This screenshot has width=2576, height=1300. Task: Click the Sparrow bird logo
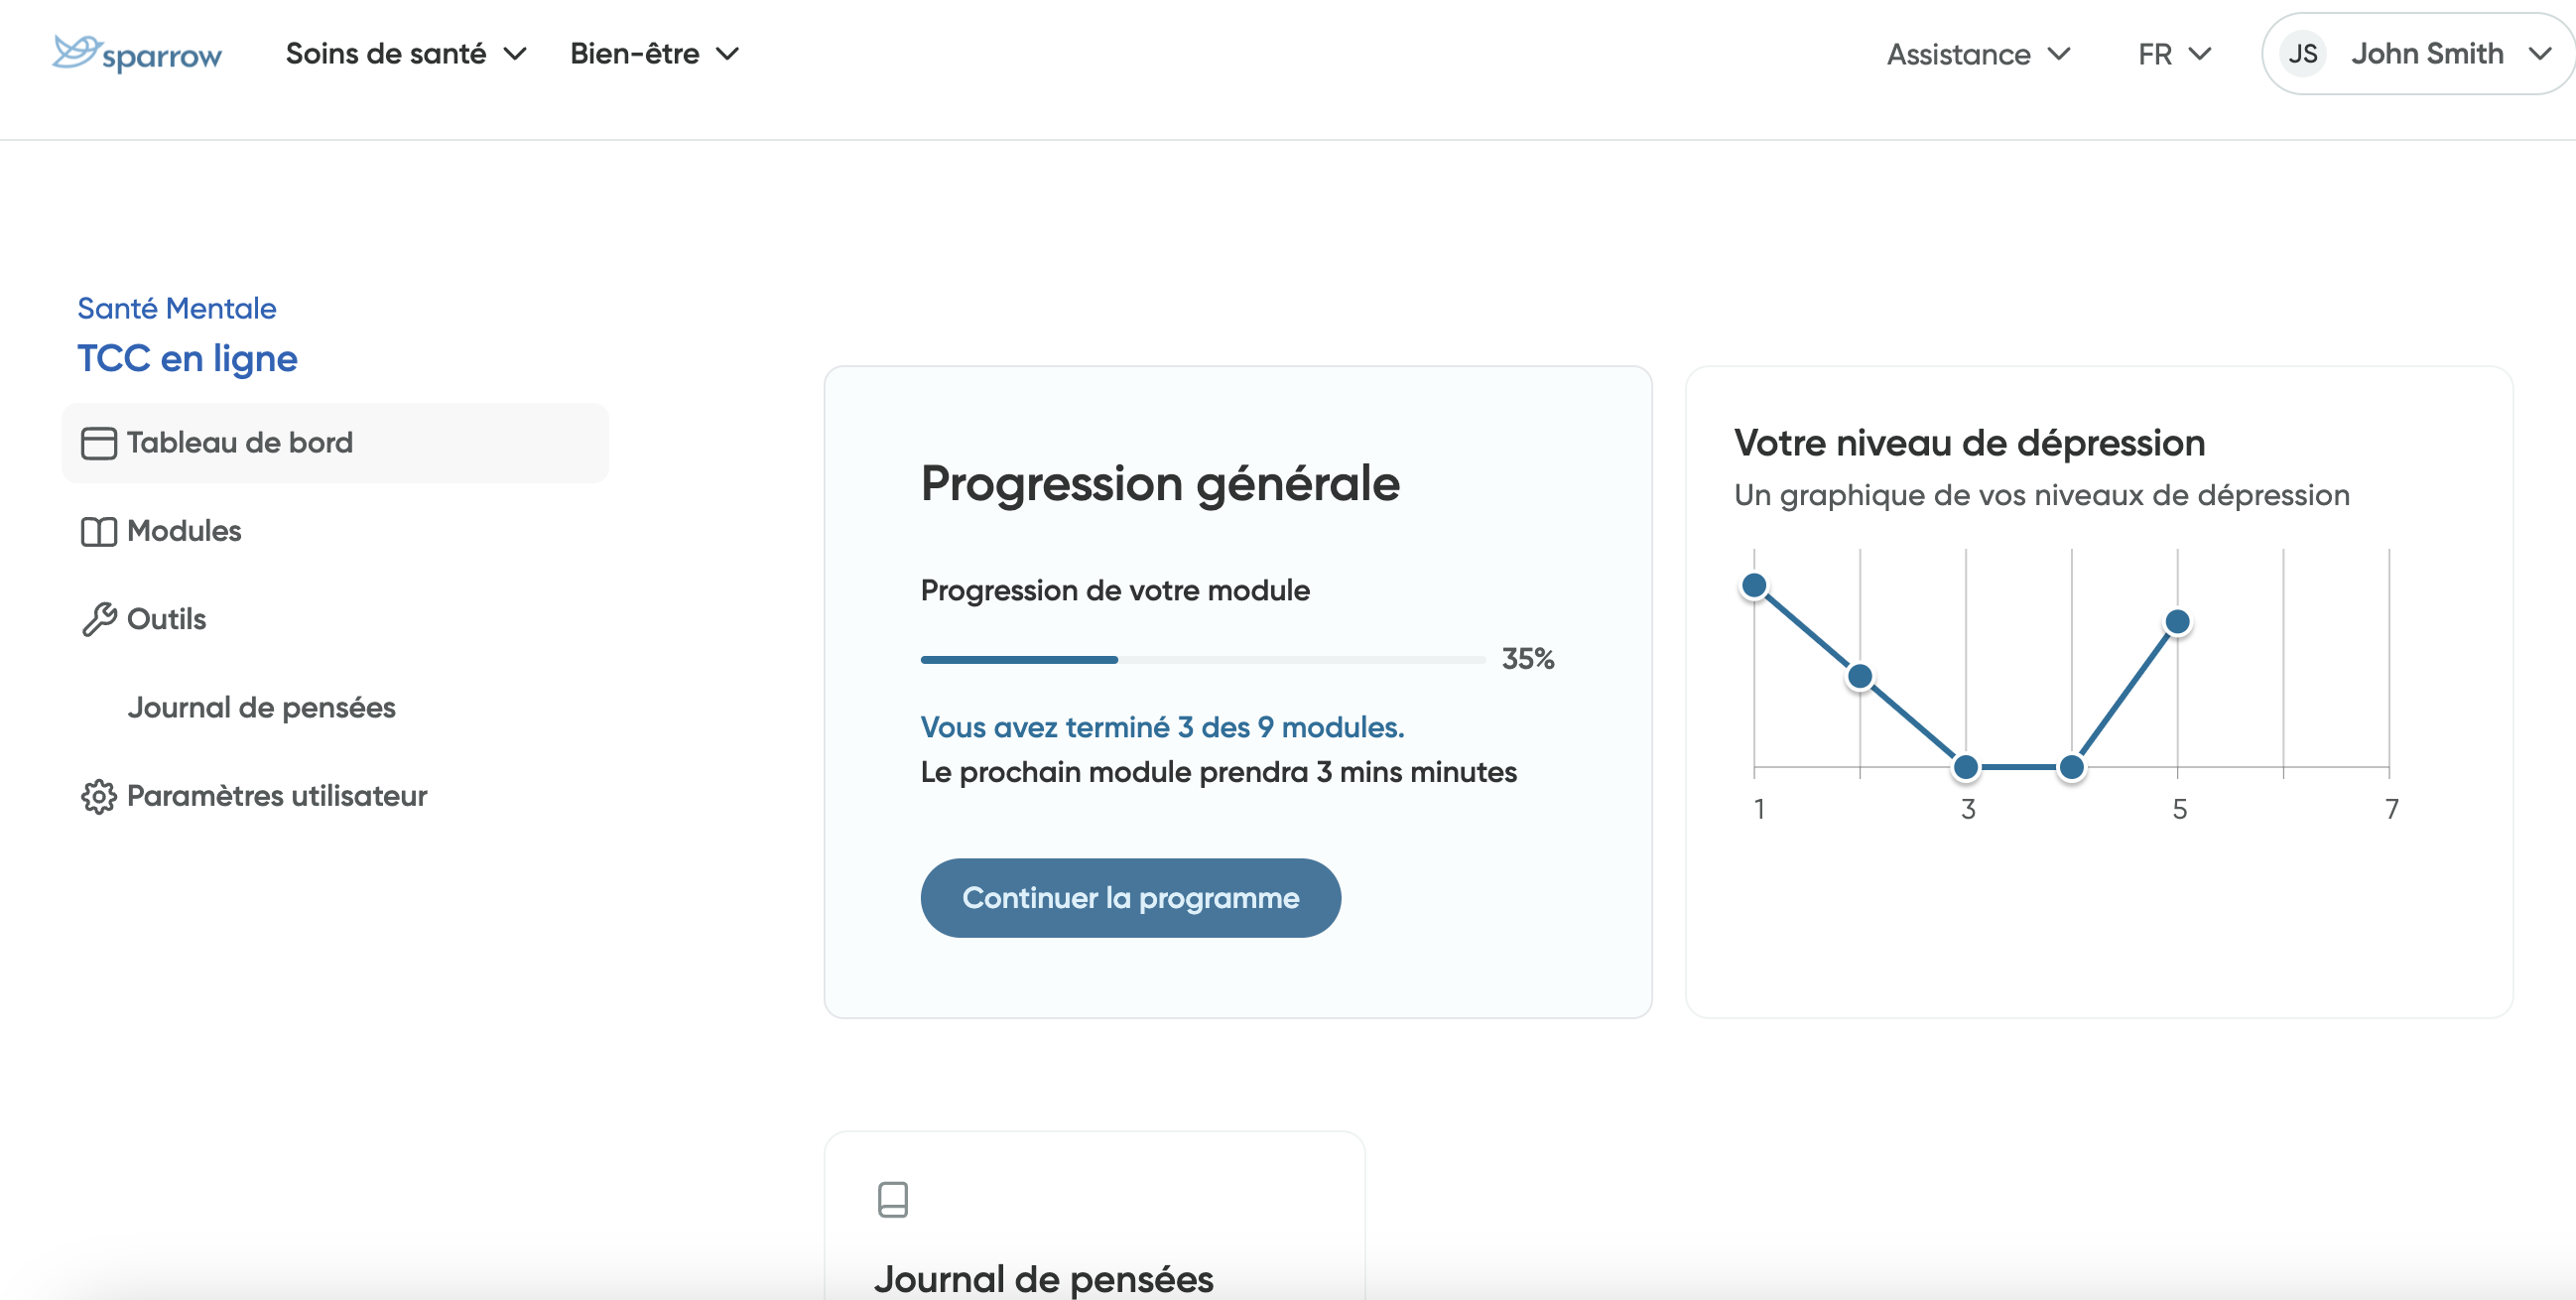pyautogui.click(x=75, y=52)
